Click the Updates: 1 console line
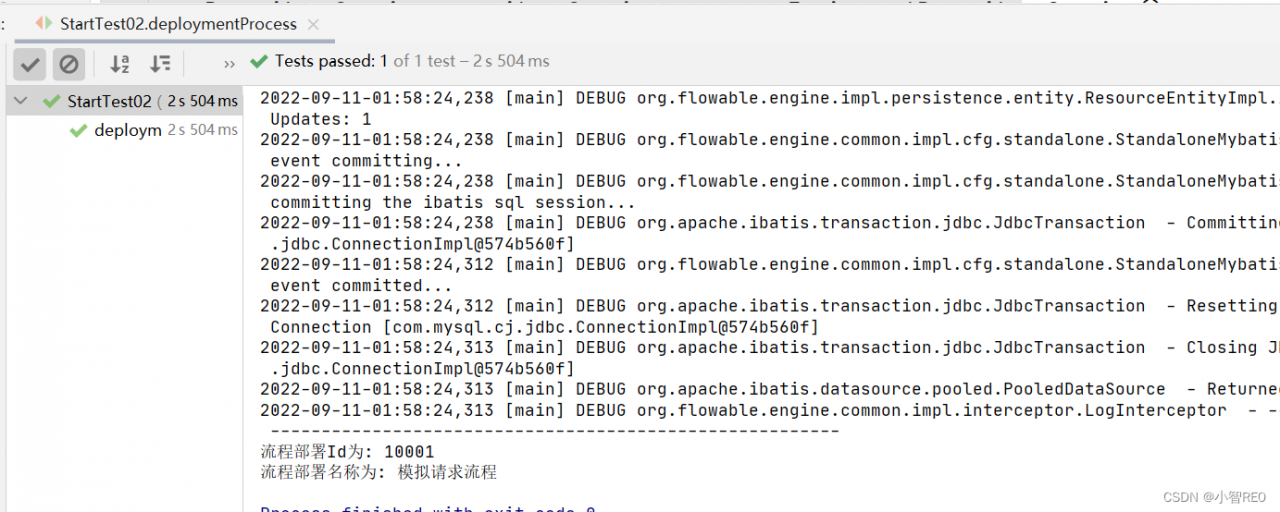 (x=320, y=119)
